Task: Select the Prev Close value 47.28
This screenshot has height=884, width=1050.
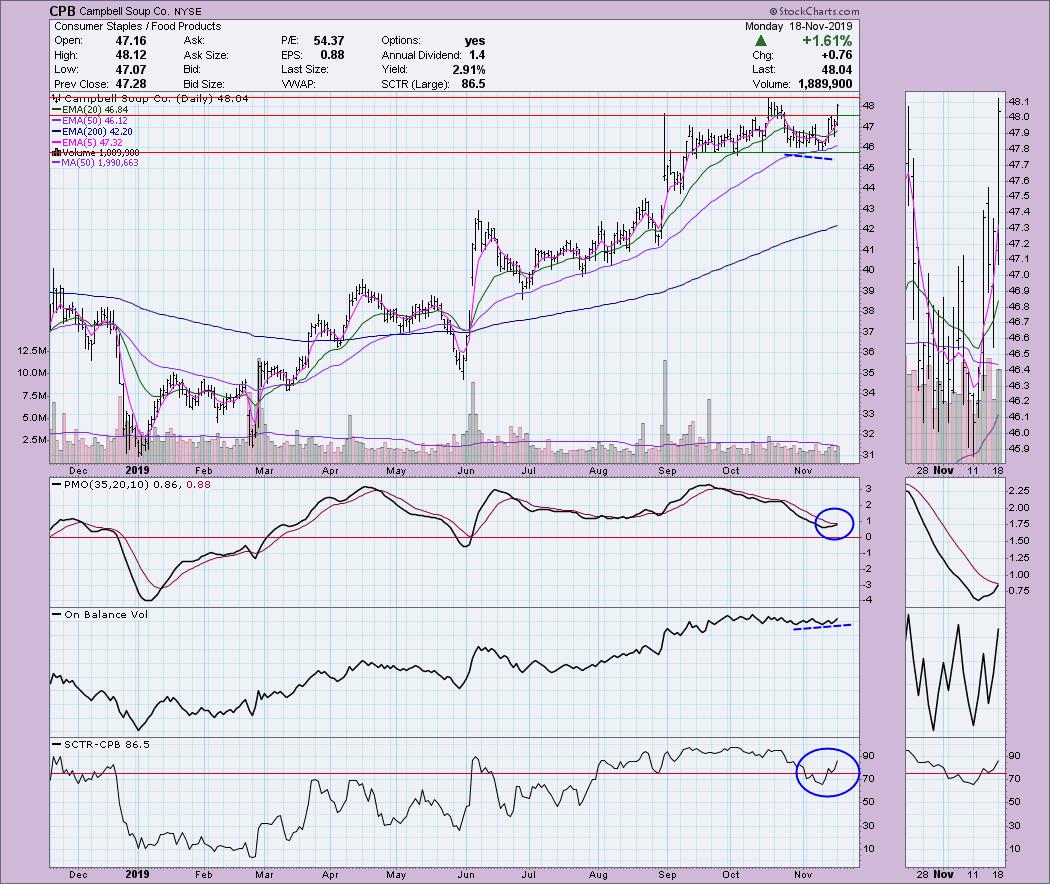Action: 131,84
